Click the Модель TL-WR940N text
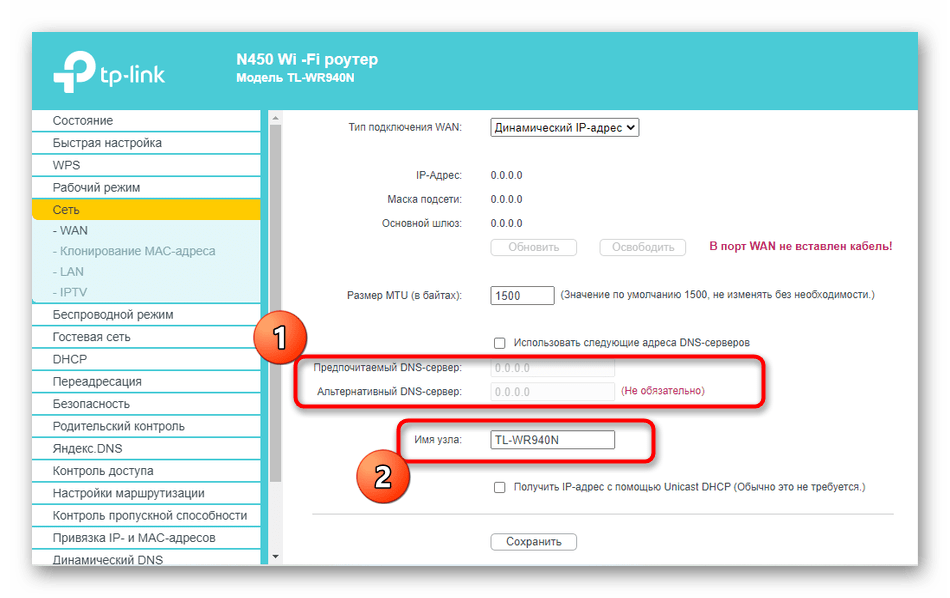The height and width of the screenshot is (598, 950). tap(295, 78)
